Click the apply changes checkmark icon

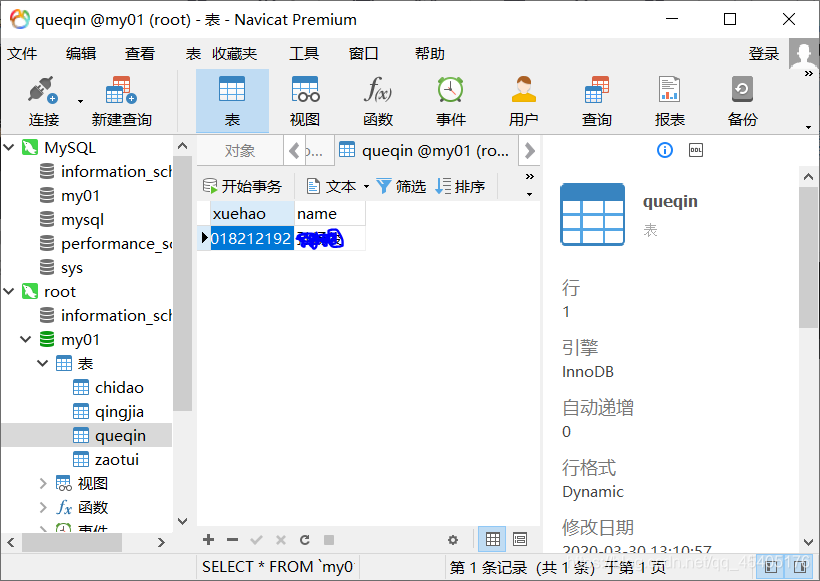click(256, 540)
